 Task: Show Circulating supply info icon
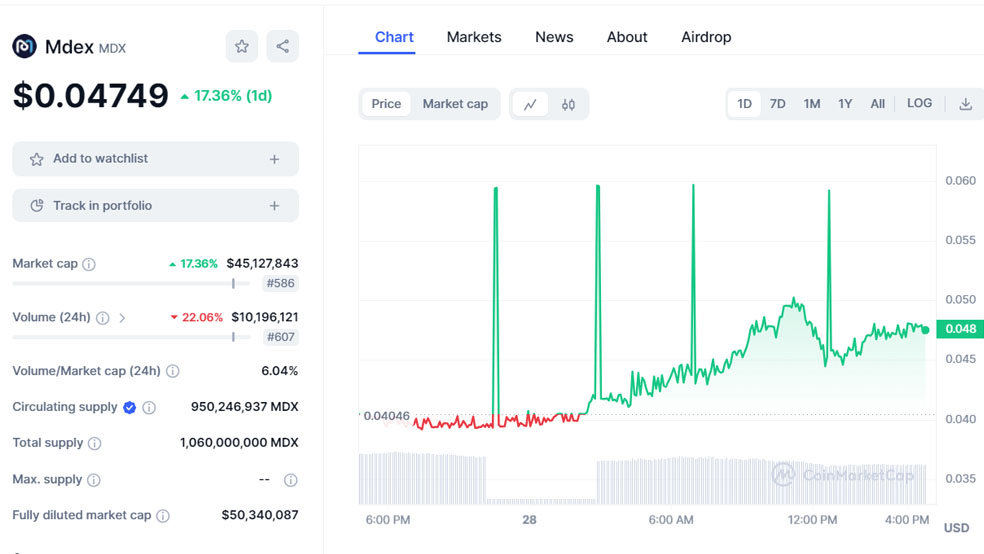tap(149, 408)
